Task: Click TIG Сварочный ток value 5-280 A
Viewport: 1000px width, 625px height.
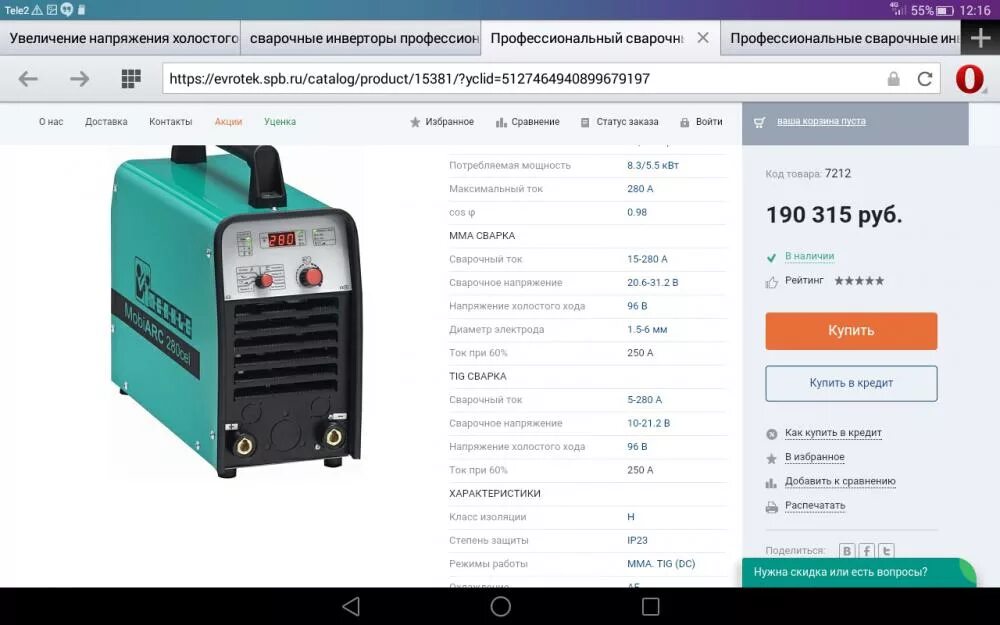Action: click(x=644, y=400)
